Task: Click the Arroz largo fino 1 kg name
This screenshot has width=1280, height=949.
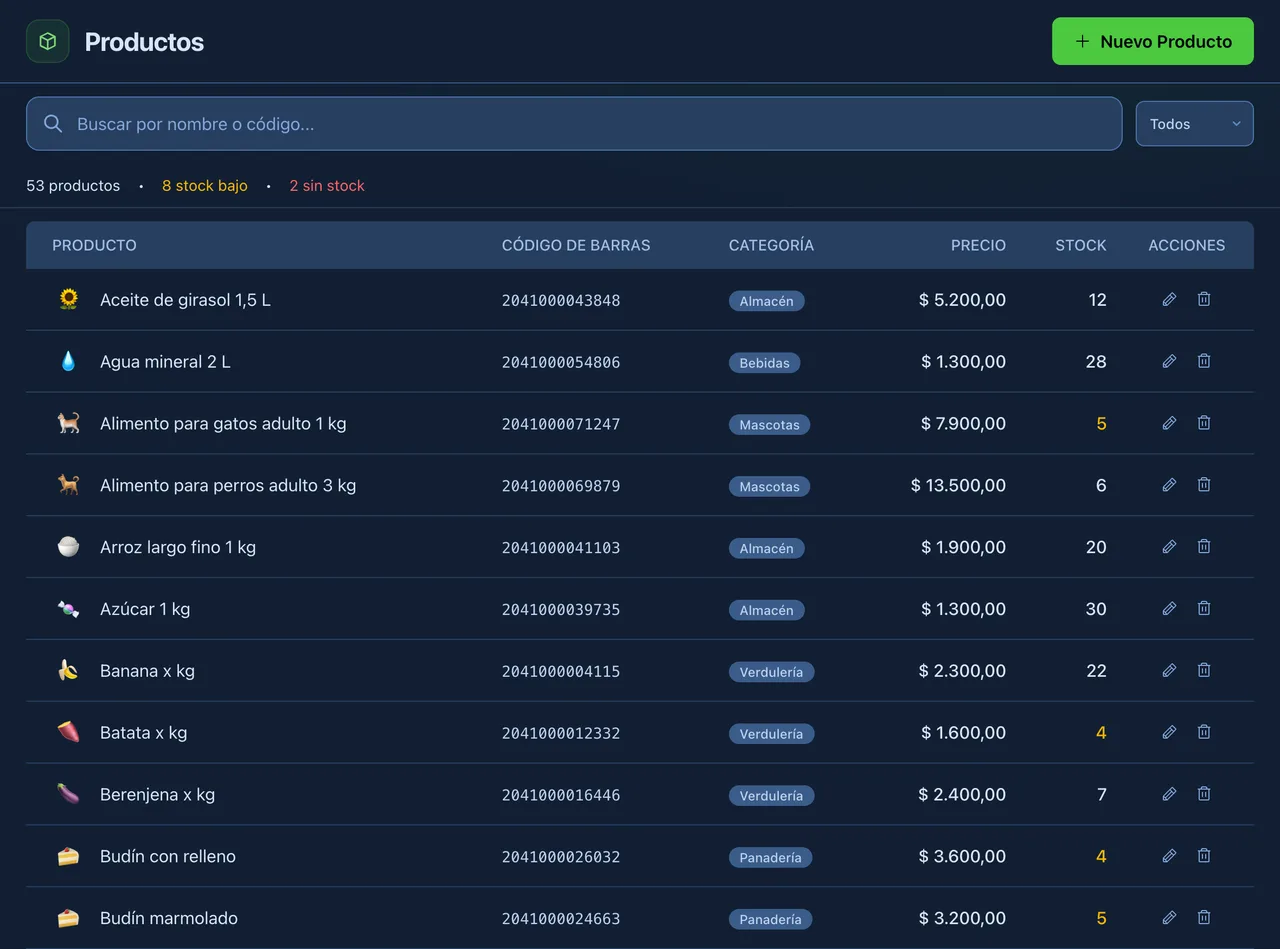Action: 178,547
